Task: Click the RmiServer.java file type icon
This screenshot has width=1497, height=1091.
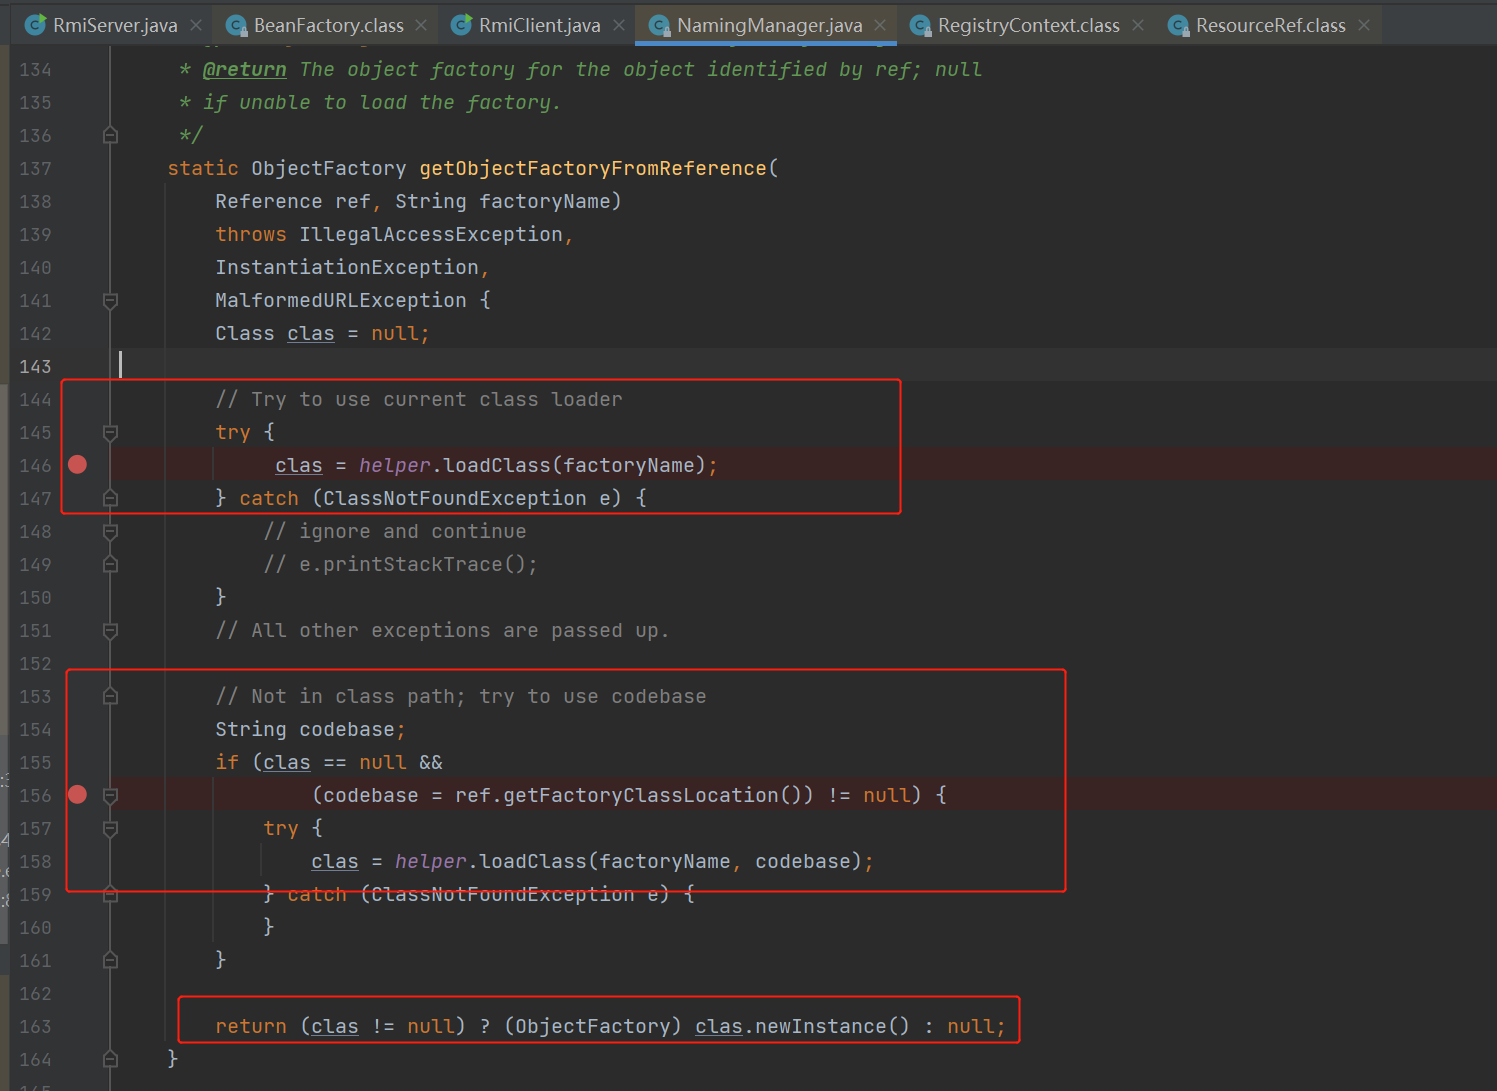Action: (35, 25)
